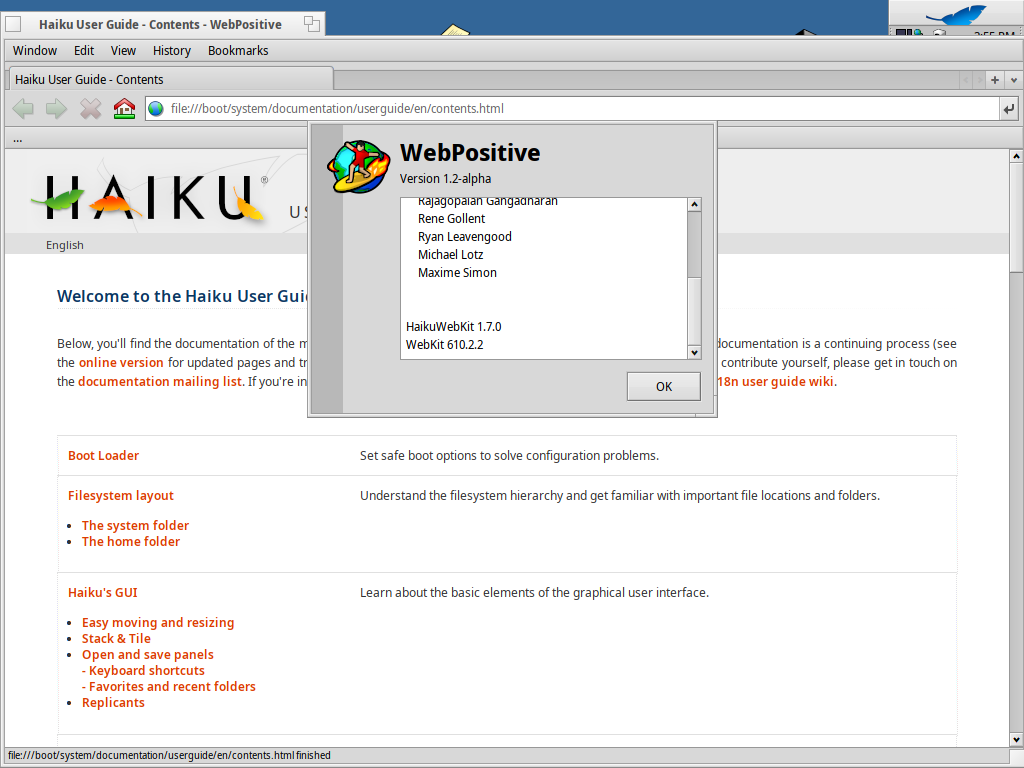Click the HaikuWebKit 1.7.0 line
1024x768 pixels.
[x=453, y=327]
